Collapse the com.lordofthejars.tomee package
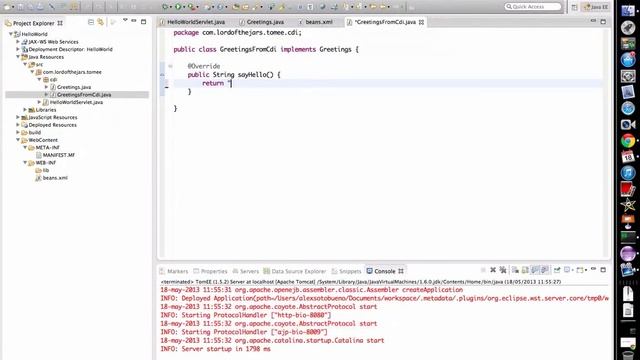This screenshot has width=640, height=360. (32, 72)
